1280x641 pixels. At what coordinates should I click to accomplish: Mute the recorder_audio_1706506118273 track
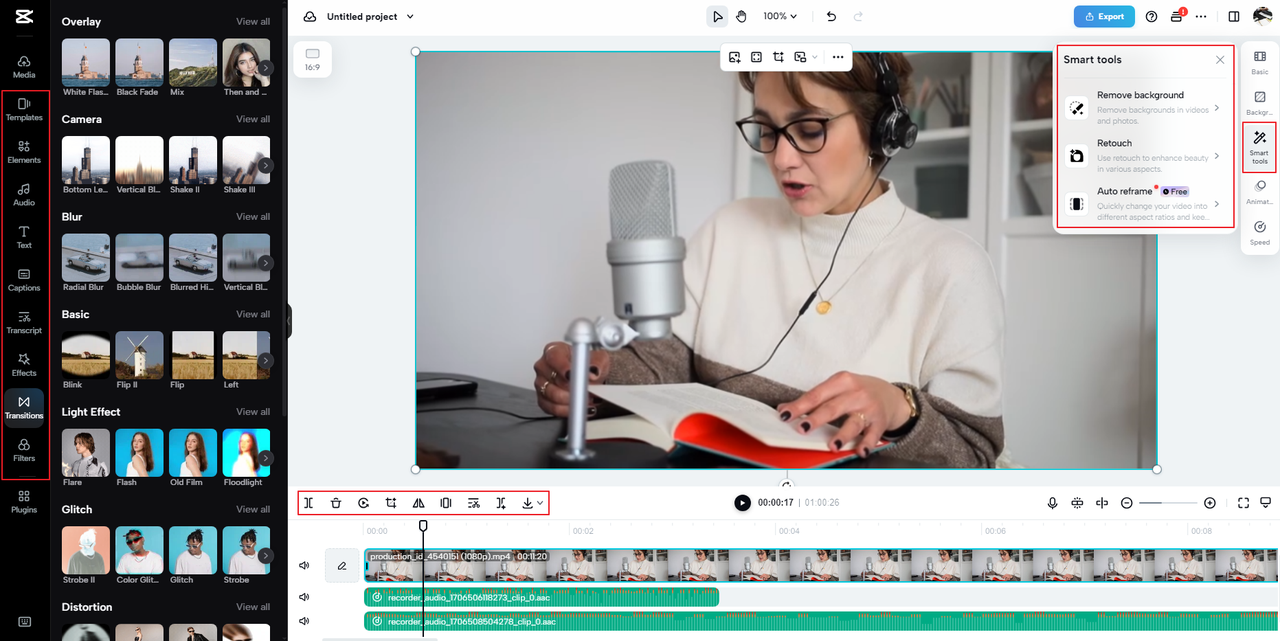pos(304,597)
